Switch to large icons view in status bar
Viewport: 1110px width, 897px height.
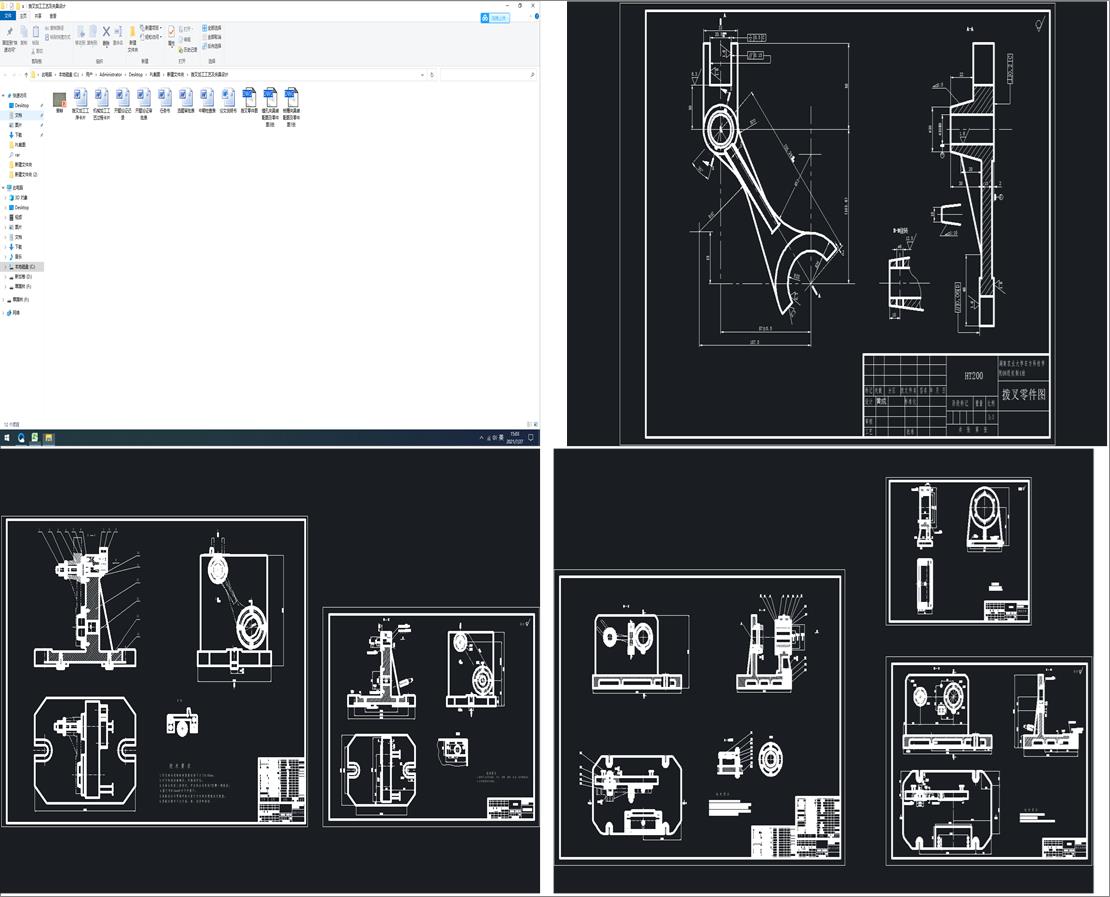pos(535,425)
